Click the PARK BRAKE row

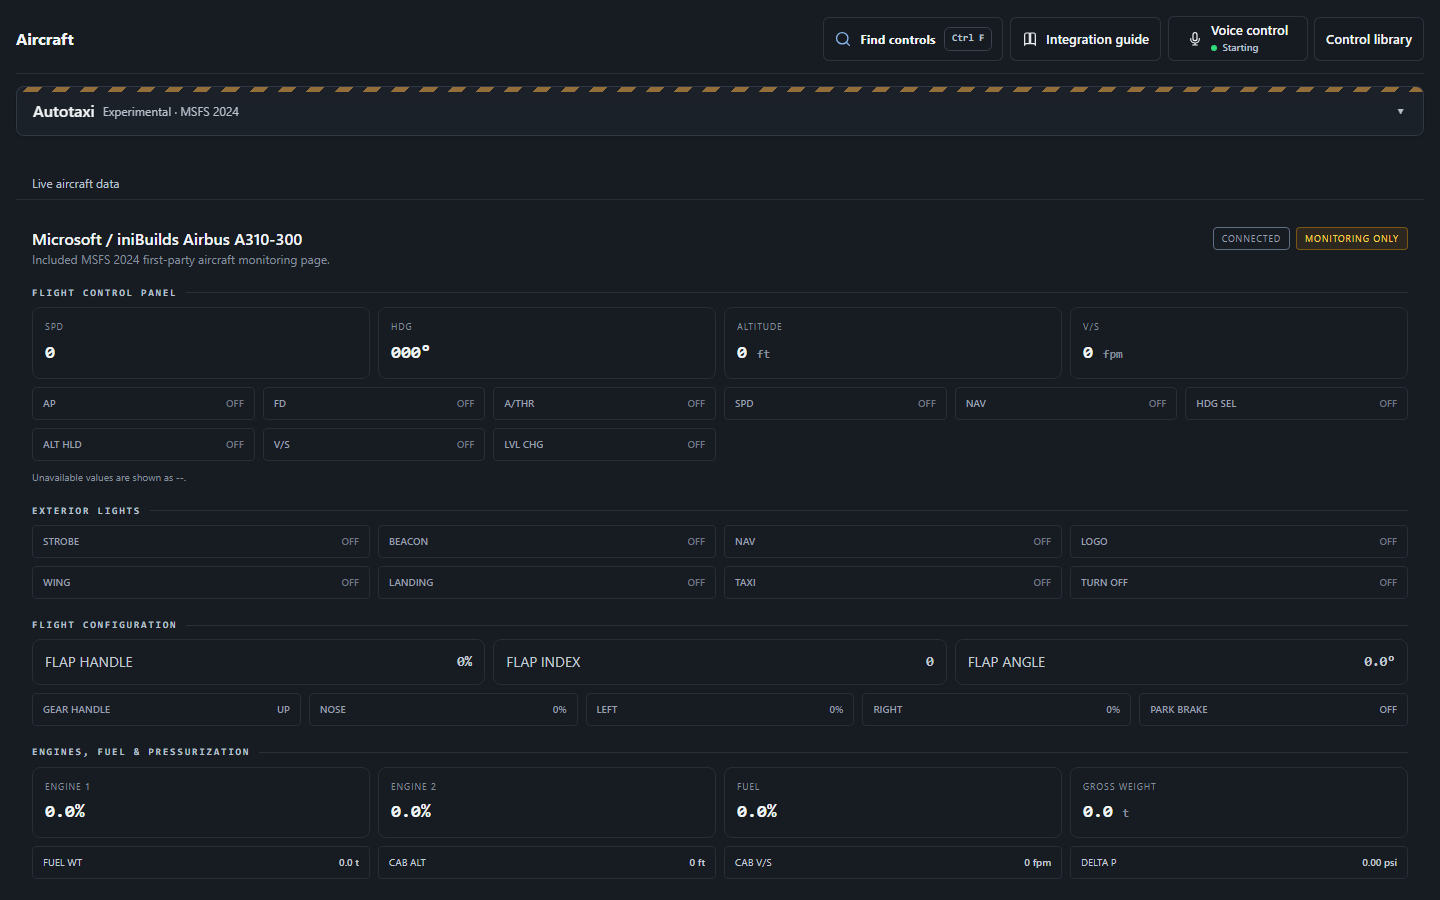pos(1273,710)
